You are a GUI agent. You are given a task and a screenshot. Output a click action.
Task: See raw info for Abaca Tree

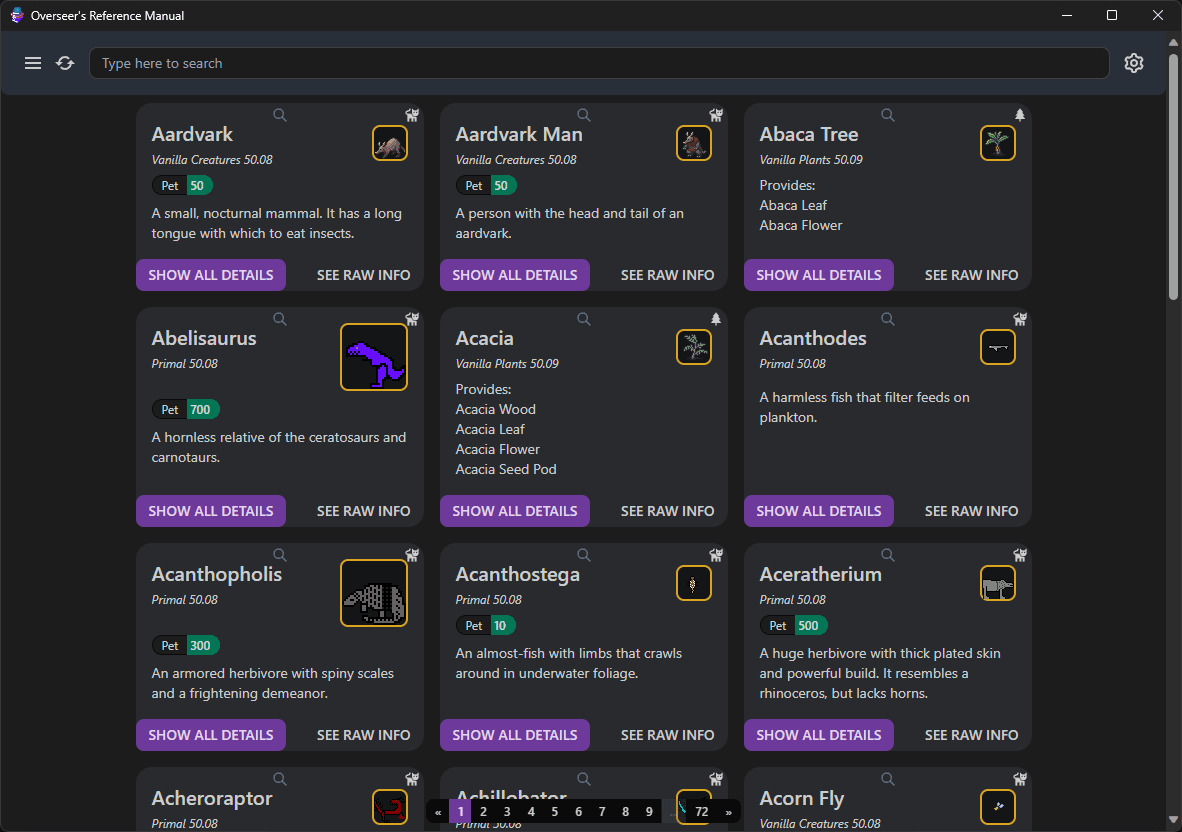(x=971, y=275)
